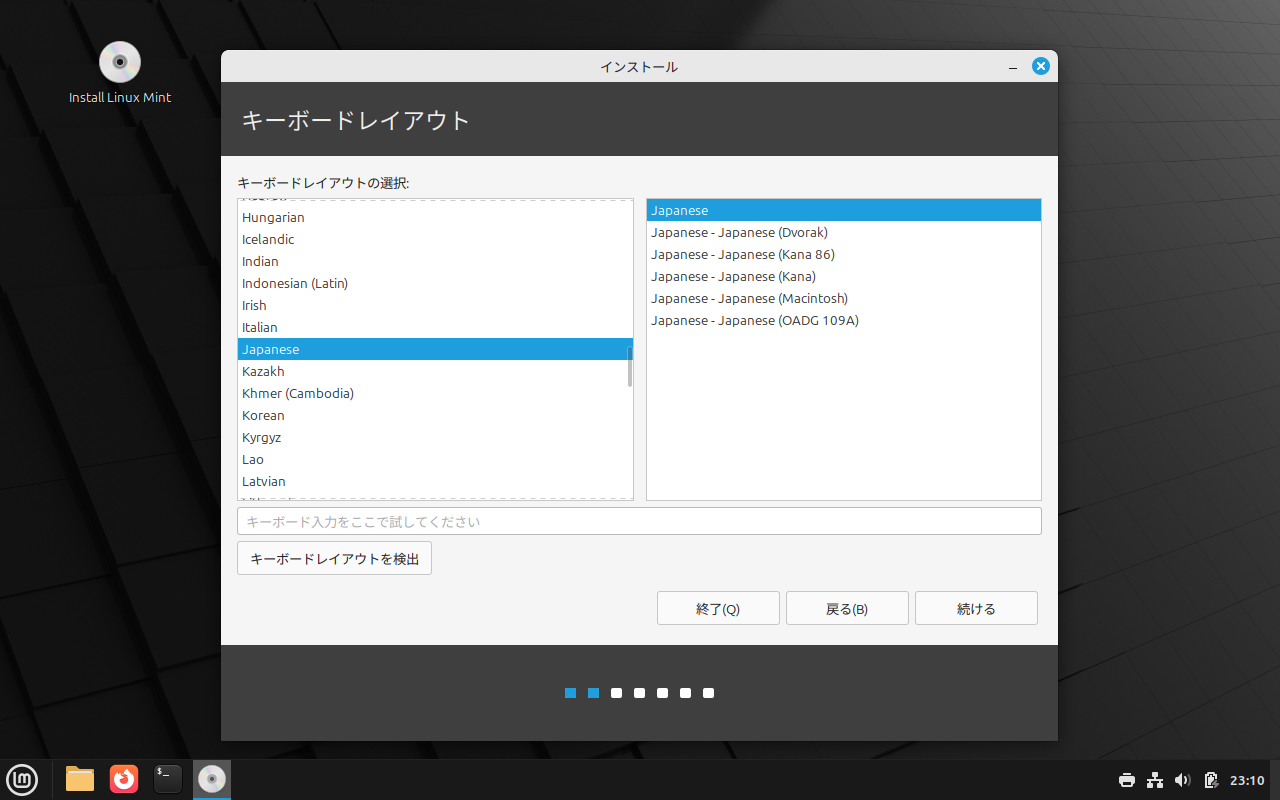1280x800 pixels.
Task: Select Italian in the layout list
Action: [x=435, y=327]
